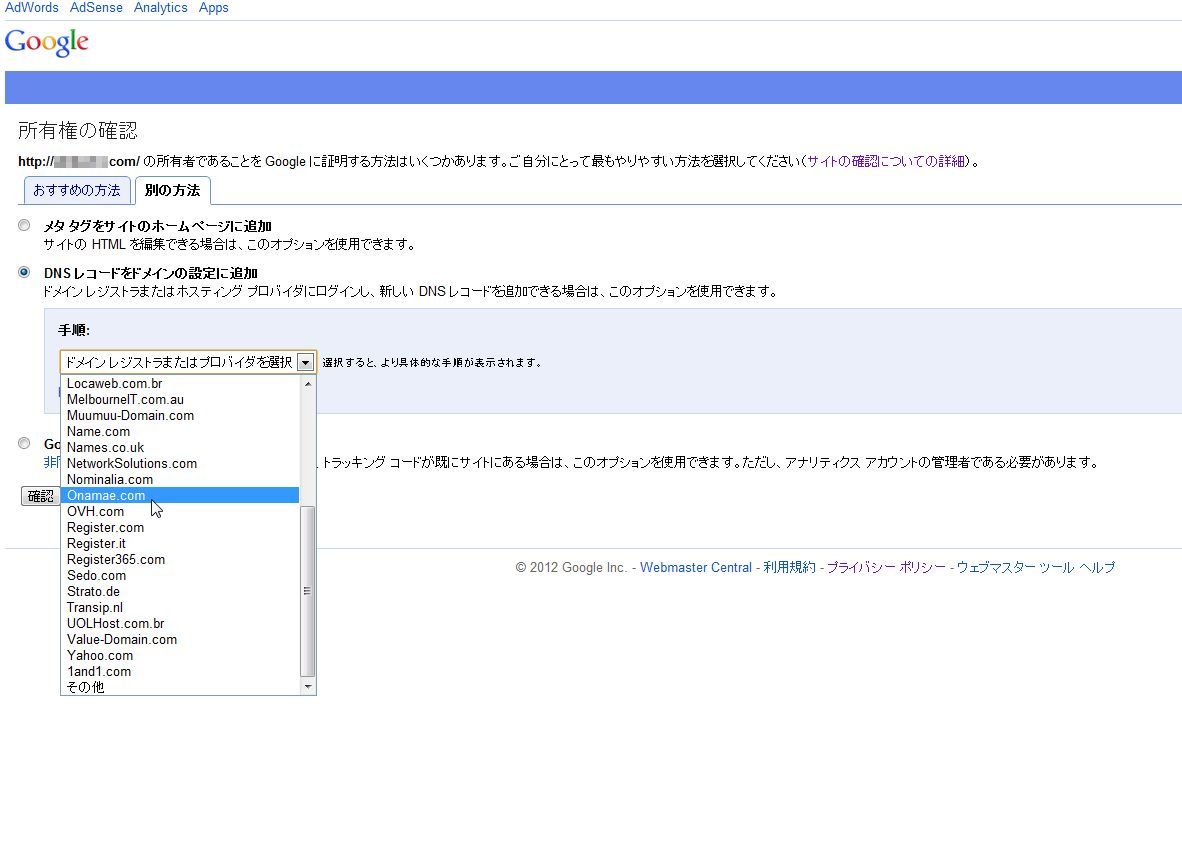Choose Value-Domain.com from the list
Viewport: 1182px width, 853px height.
(179, 640)
